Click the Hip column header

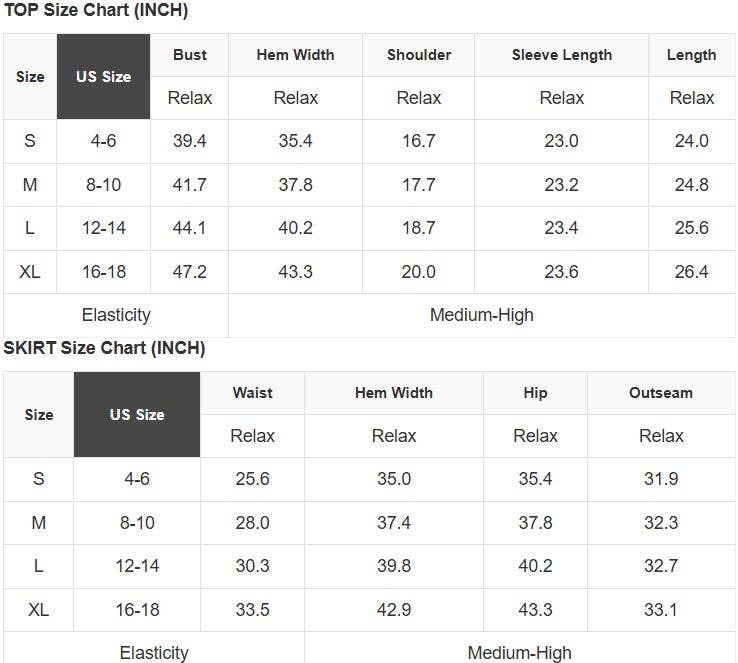(x=535, y=393)
